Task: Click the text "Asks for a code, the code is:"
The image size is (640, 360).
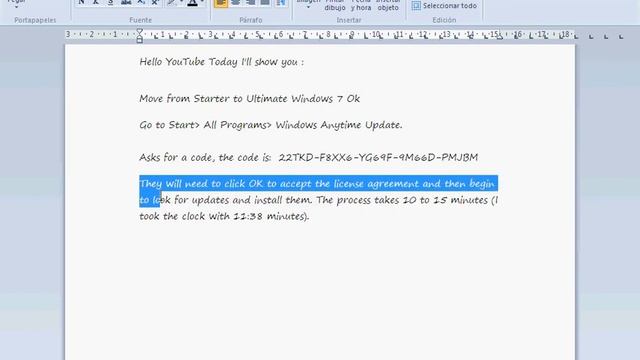Action: [x=205, y=158]
